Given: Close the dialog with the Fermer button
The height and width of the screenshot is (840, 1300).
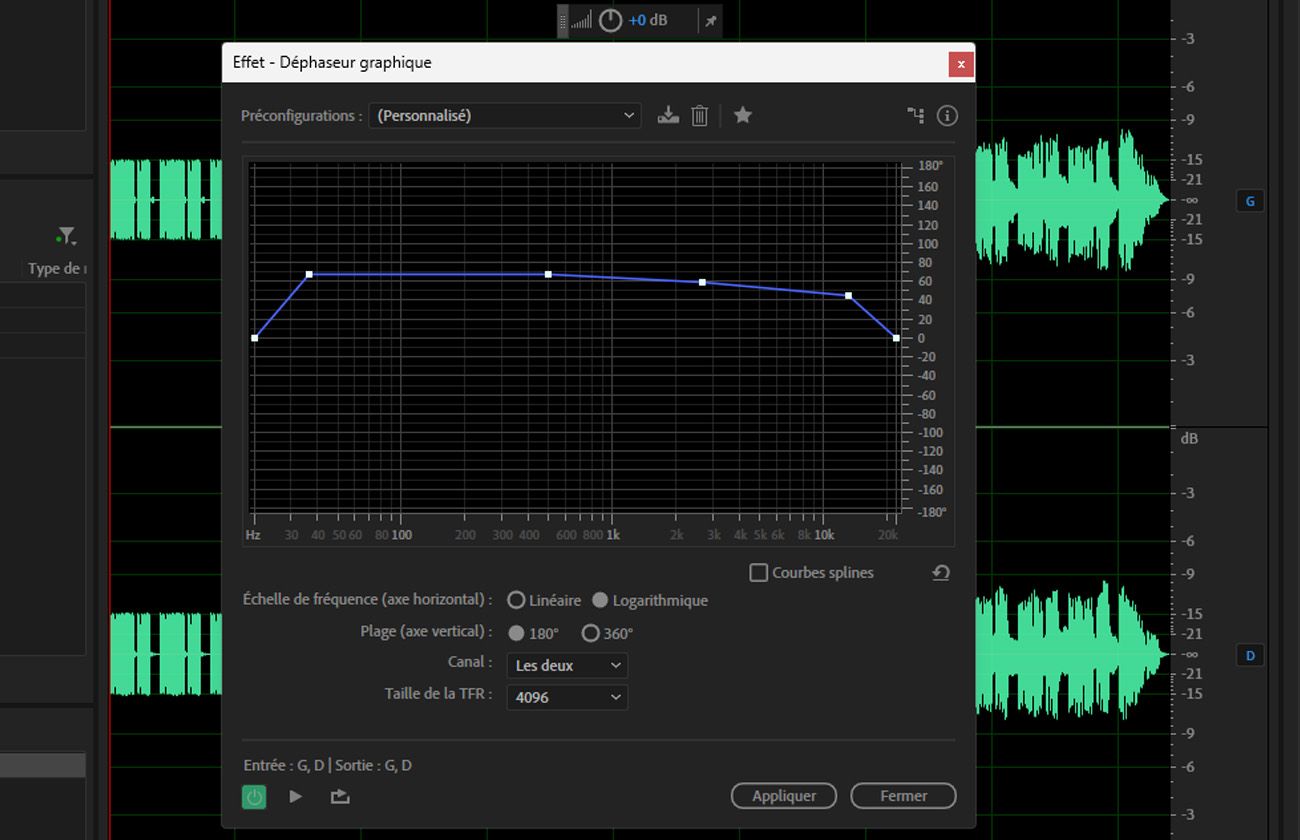Looking at the screenshot, I should point(903,796).
